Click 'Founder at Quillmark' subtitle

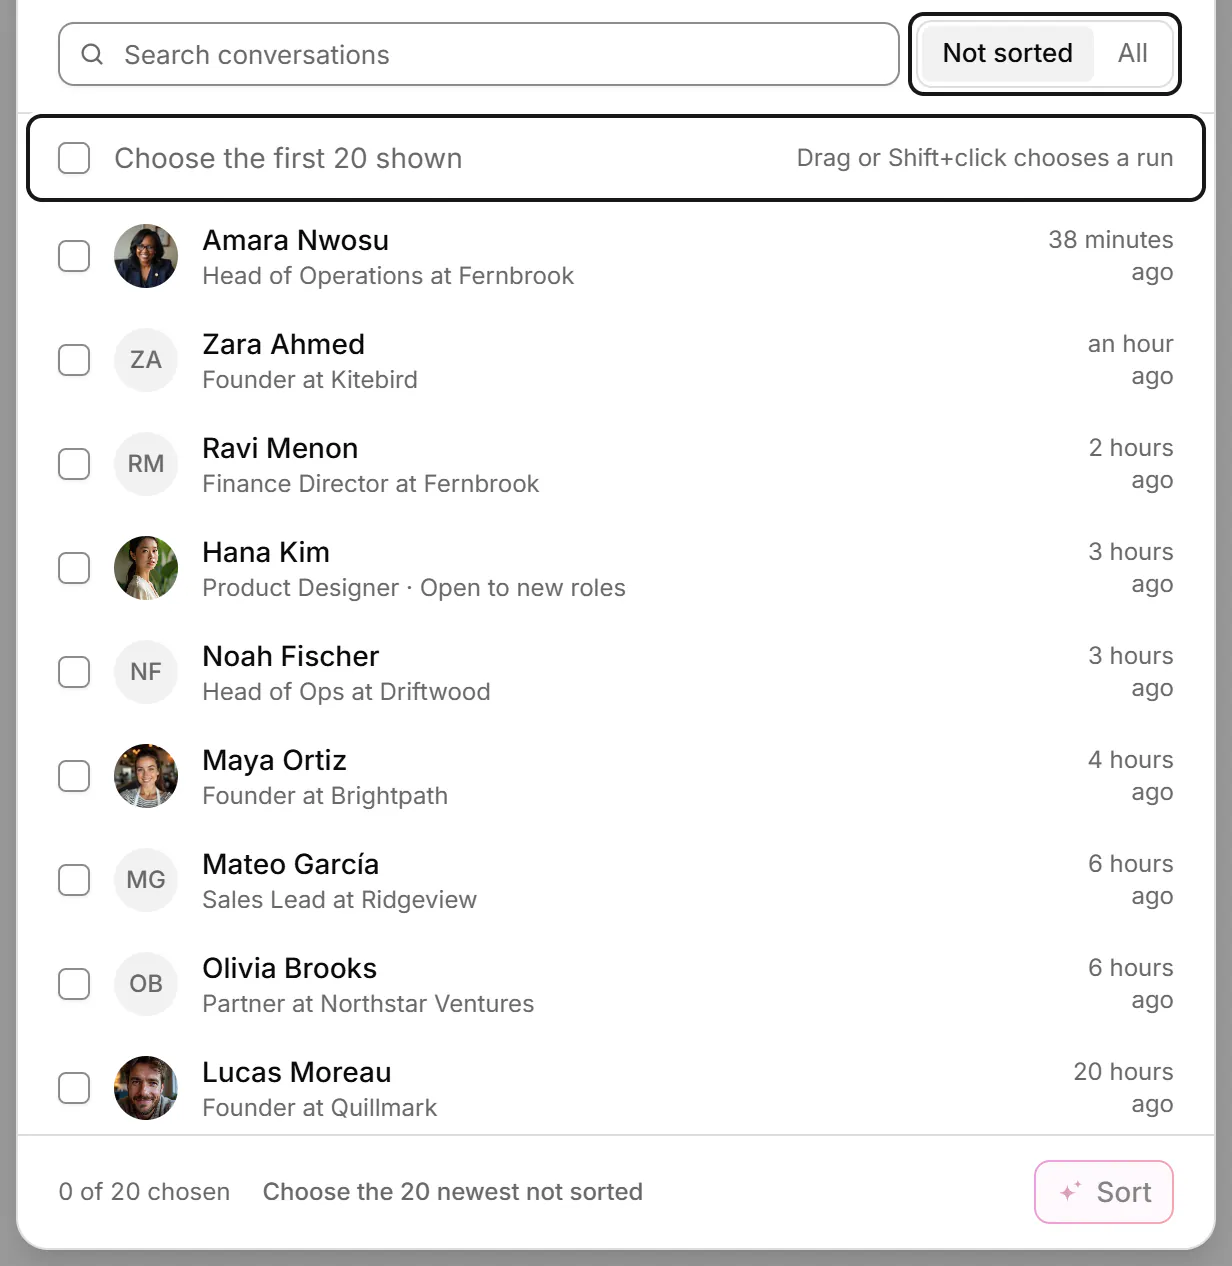pyautogui.click(x=320, y=1108)
